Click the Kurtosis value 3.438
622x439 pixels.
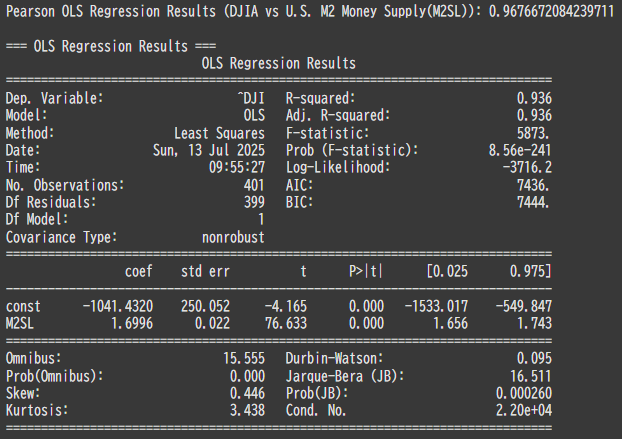248,410
